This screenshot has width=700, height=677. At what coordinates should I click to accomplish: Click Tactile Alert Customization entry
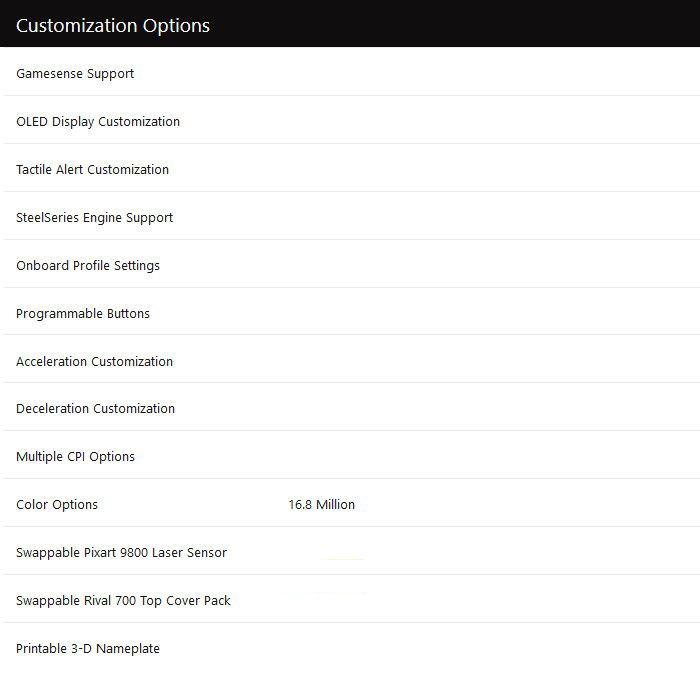(92, 169)
